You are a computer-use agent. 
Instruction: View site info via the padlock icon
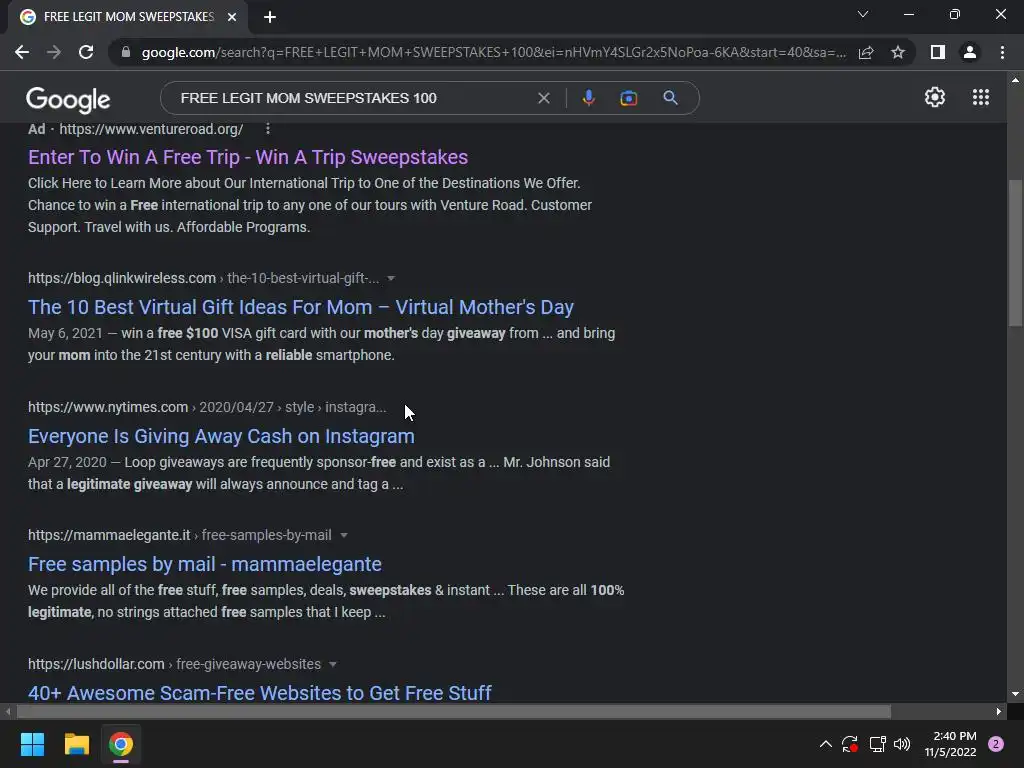point(126,52)
